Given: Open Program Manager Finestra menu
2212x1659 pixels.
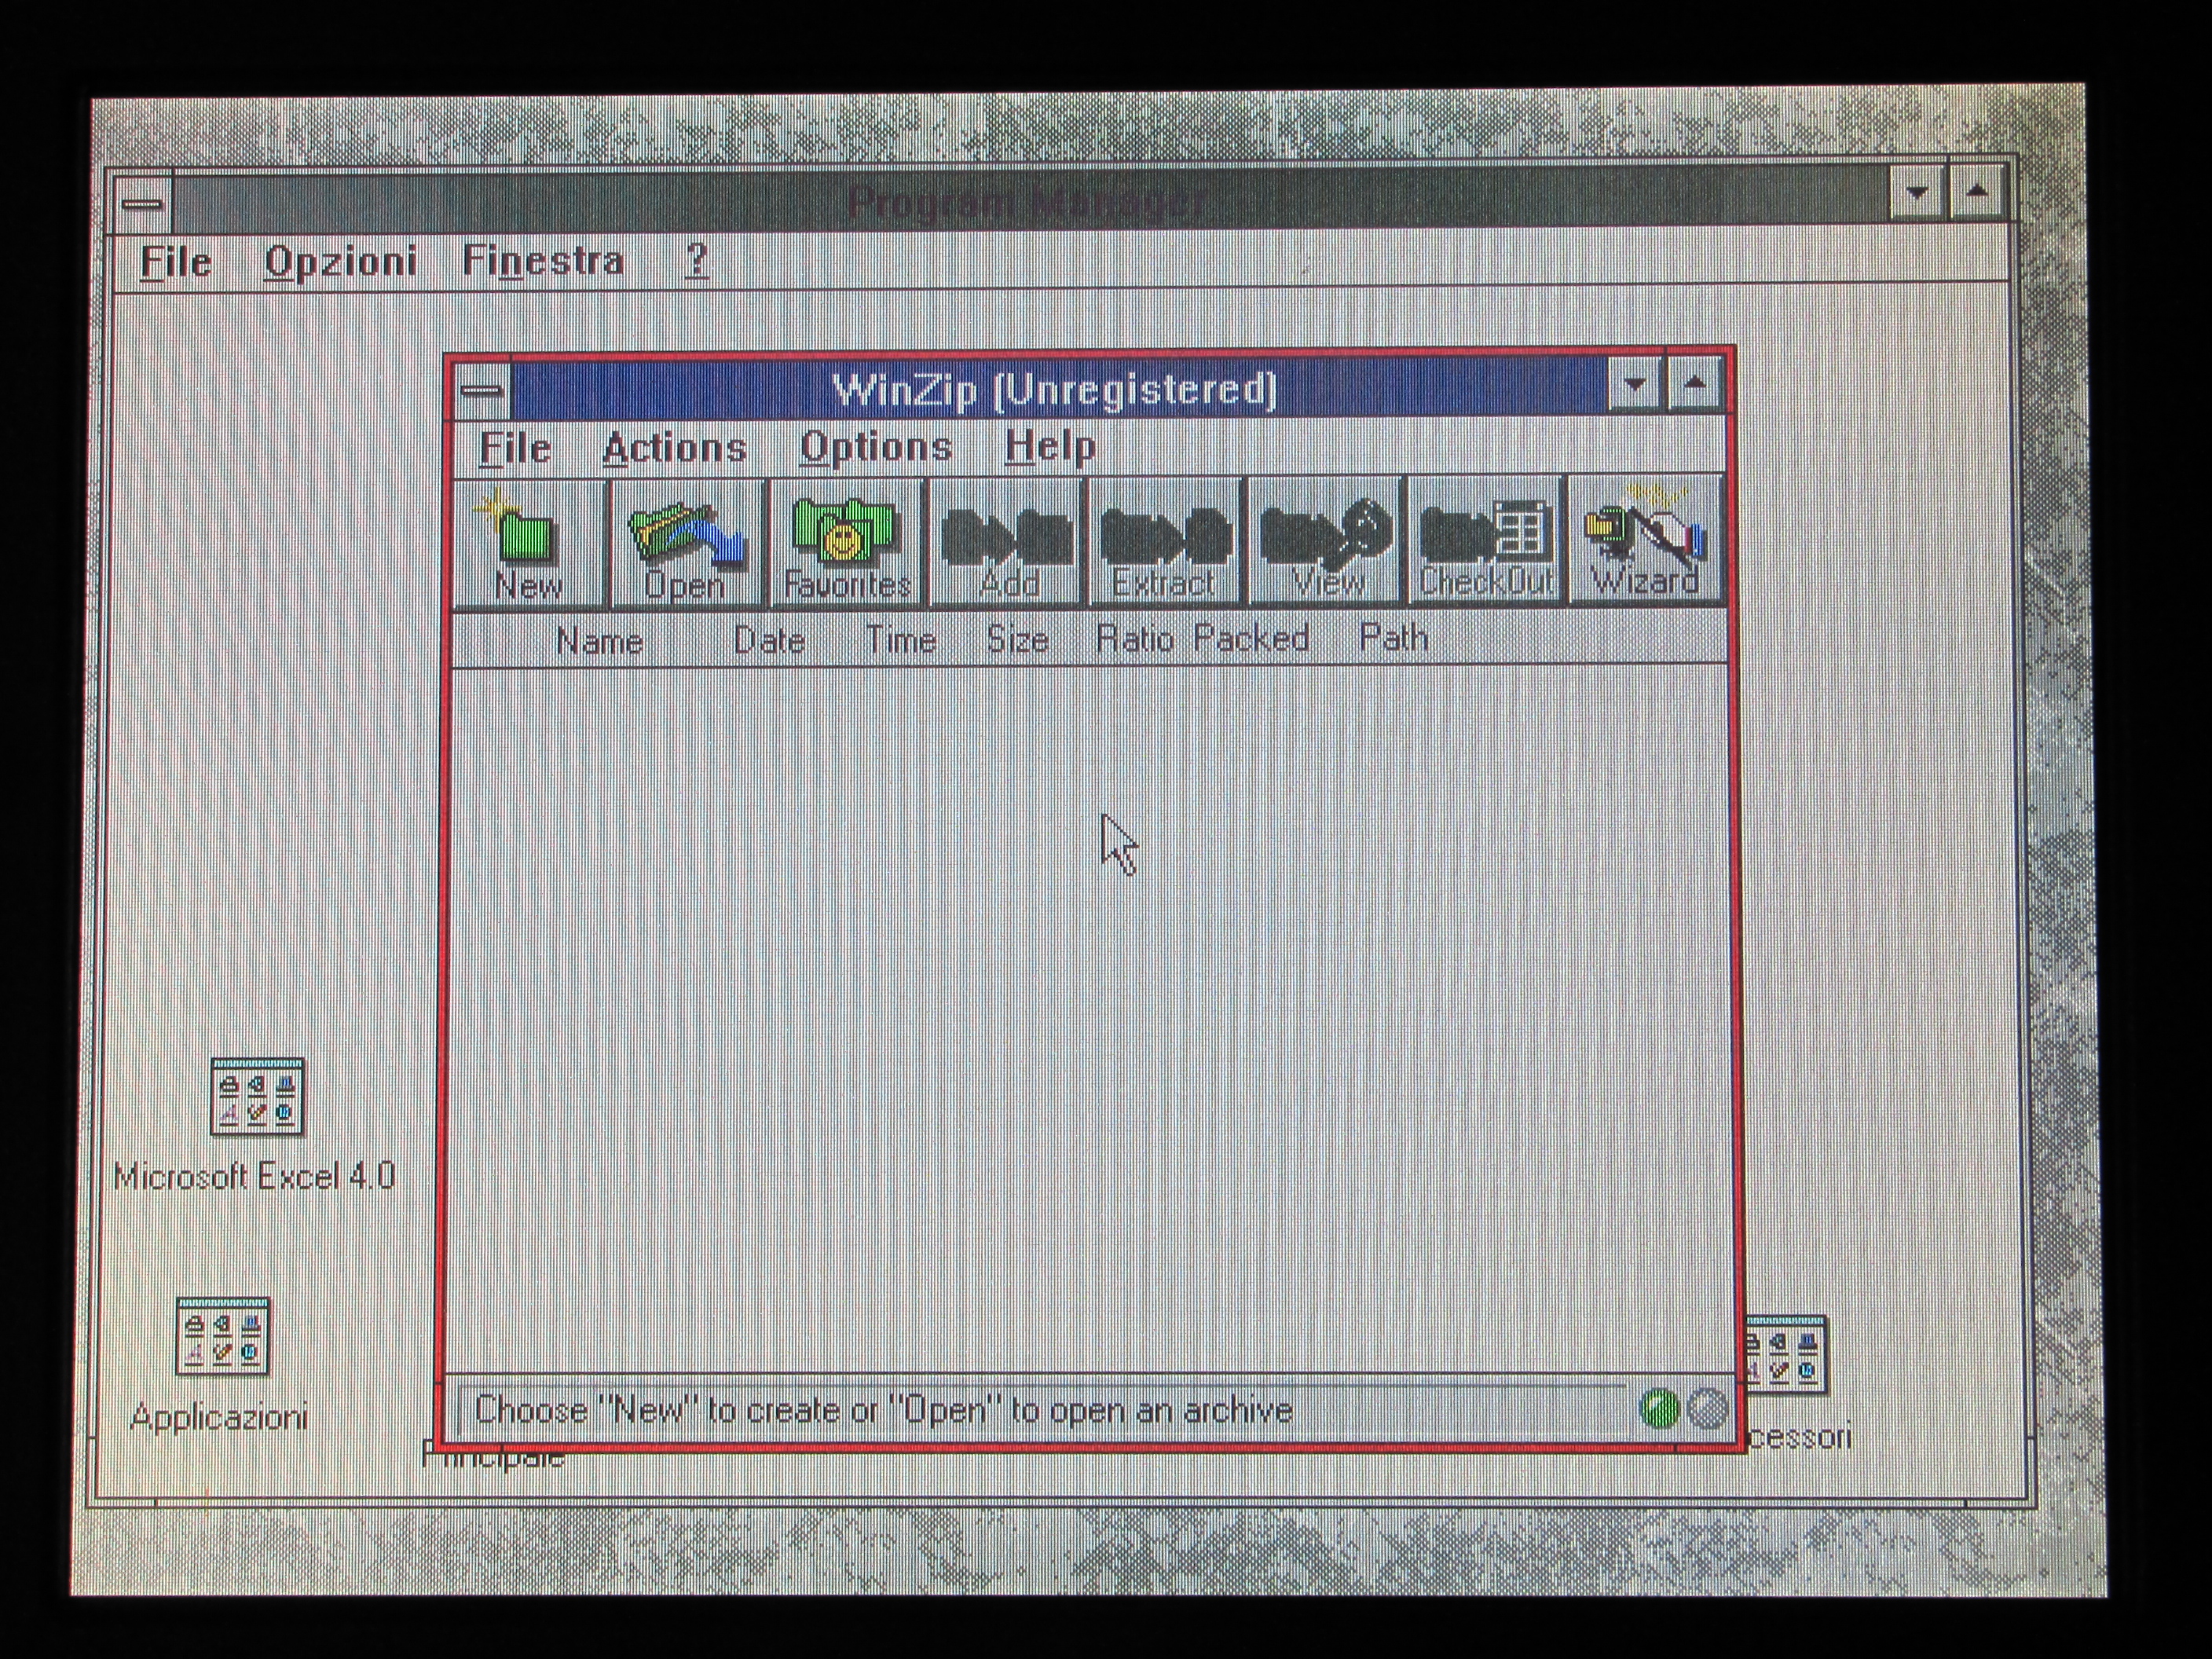Looking at the screenshot, I should pos(543,261).
